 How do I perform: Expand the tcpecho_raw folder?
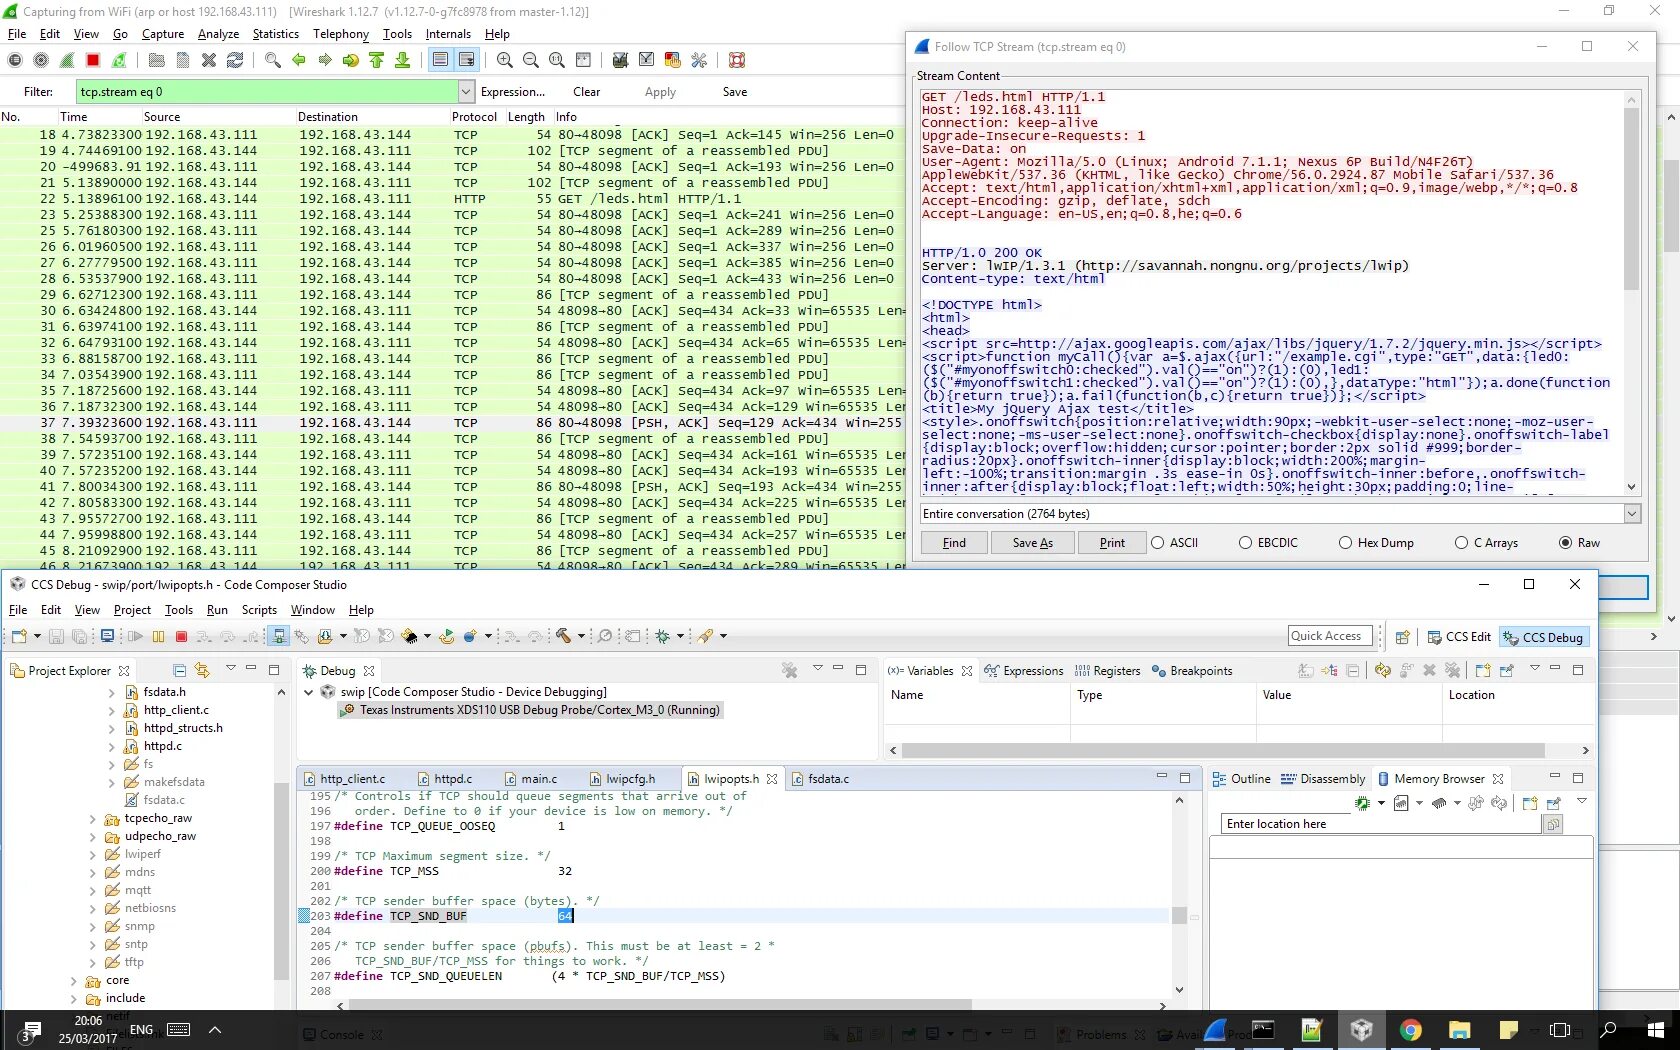tap(93, 818)
